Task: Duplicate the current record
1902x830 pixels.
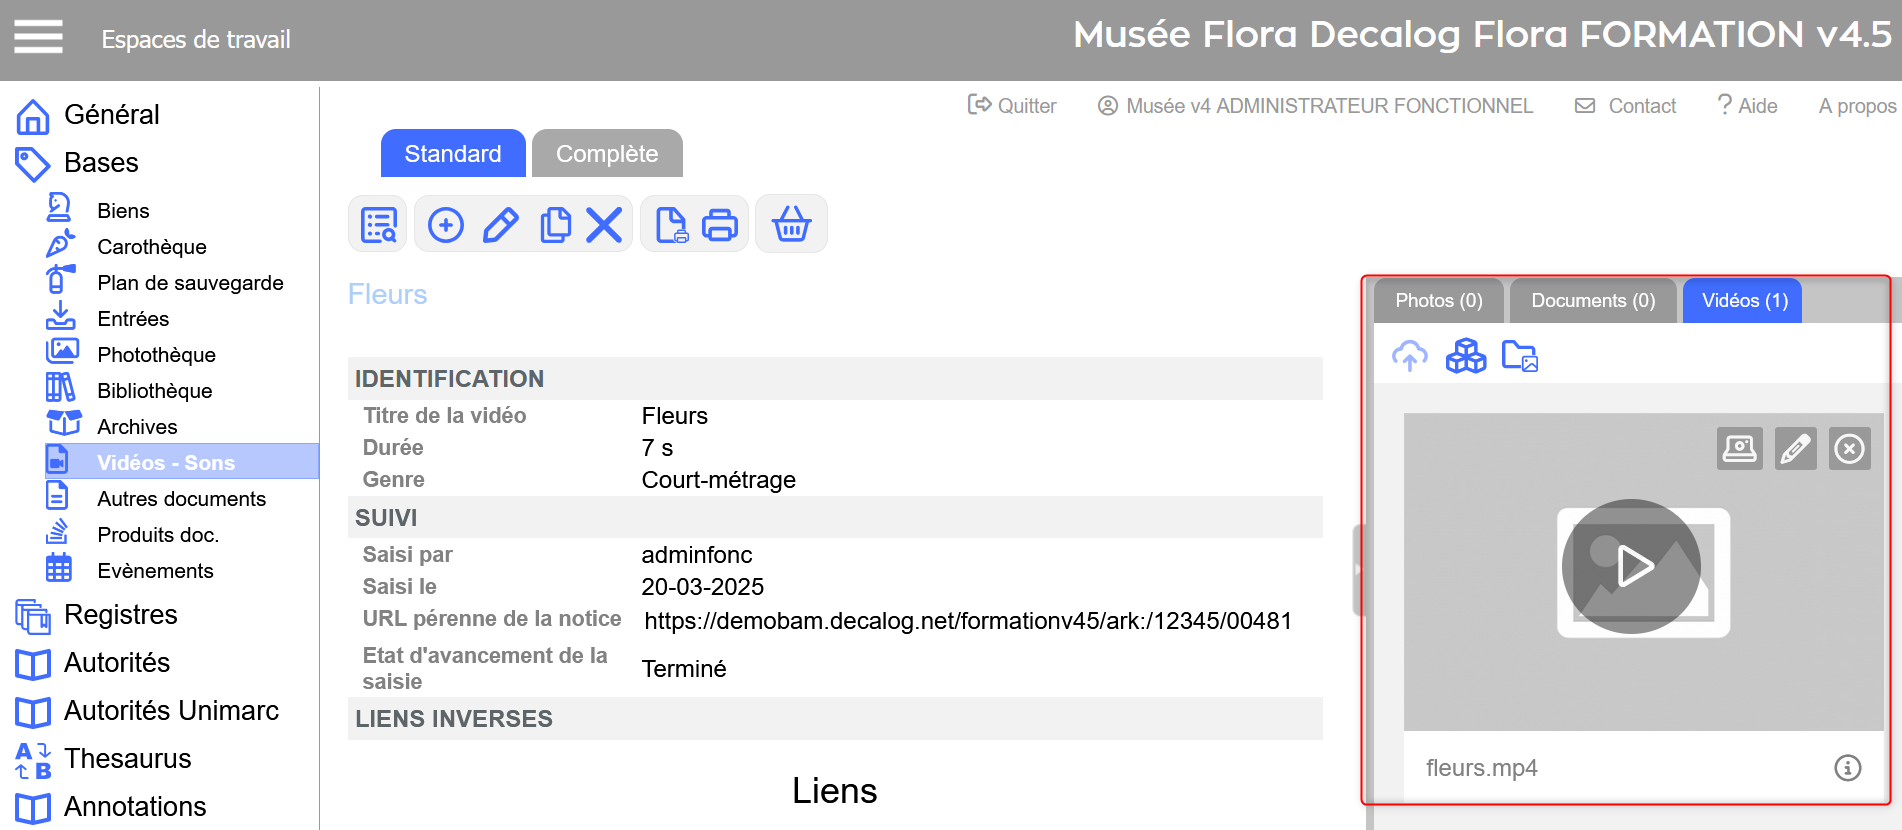Action: click(x=555, y=225)
